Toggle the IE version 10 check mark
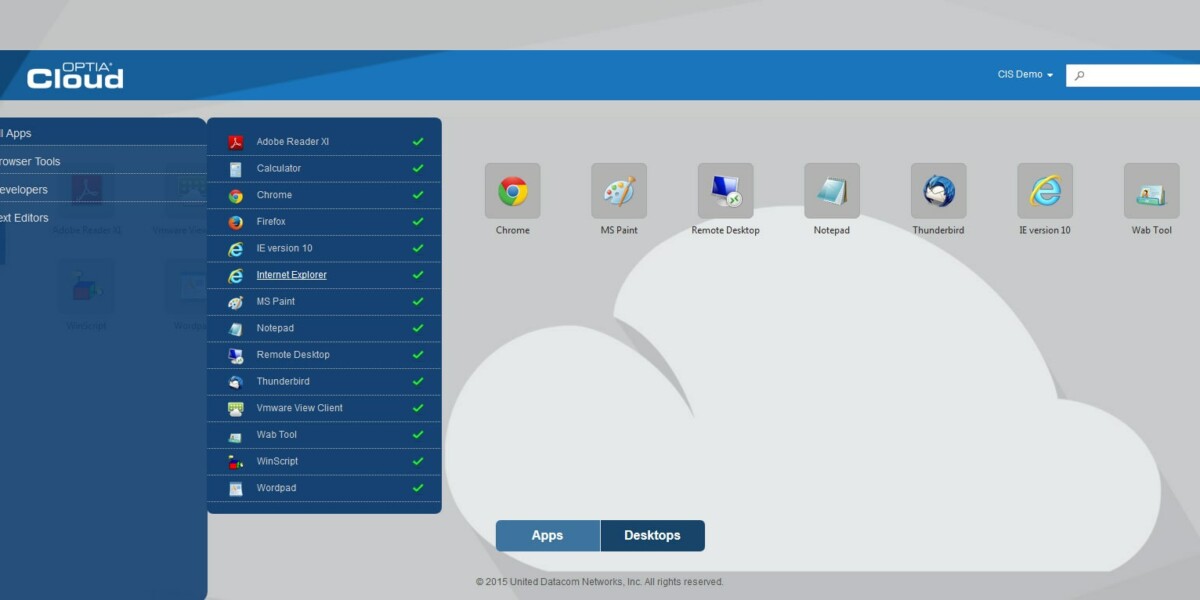Image resolution: width=1200 pixels, height=600 pixels. (418, 248)
